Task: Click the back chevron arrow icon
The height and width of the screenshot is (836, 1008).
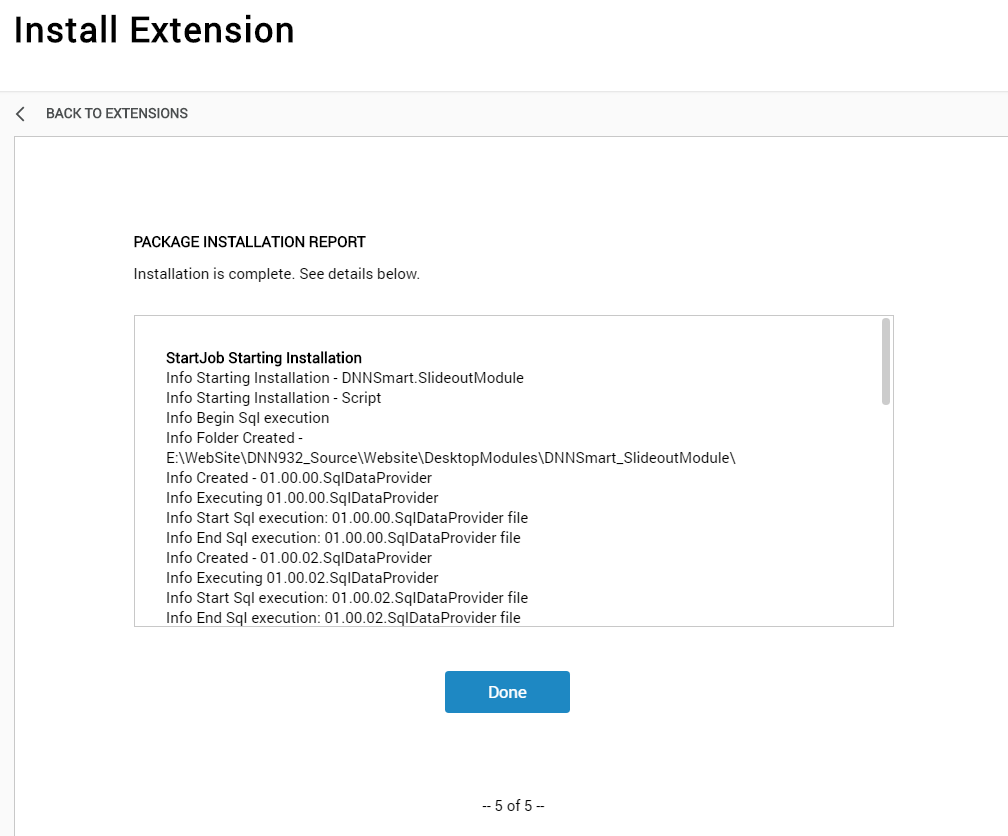Action: coord(21,114)
